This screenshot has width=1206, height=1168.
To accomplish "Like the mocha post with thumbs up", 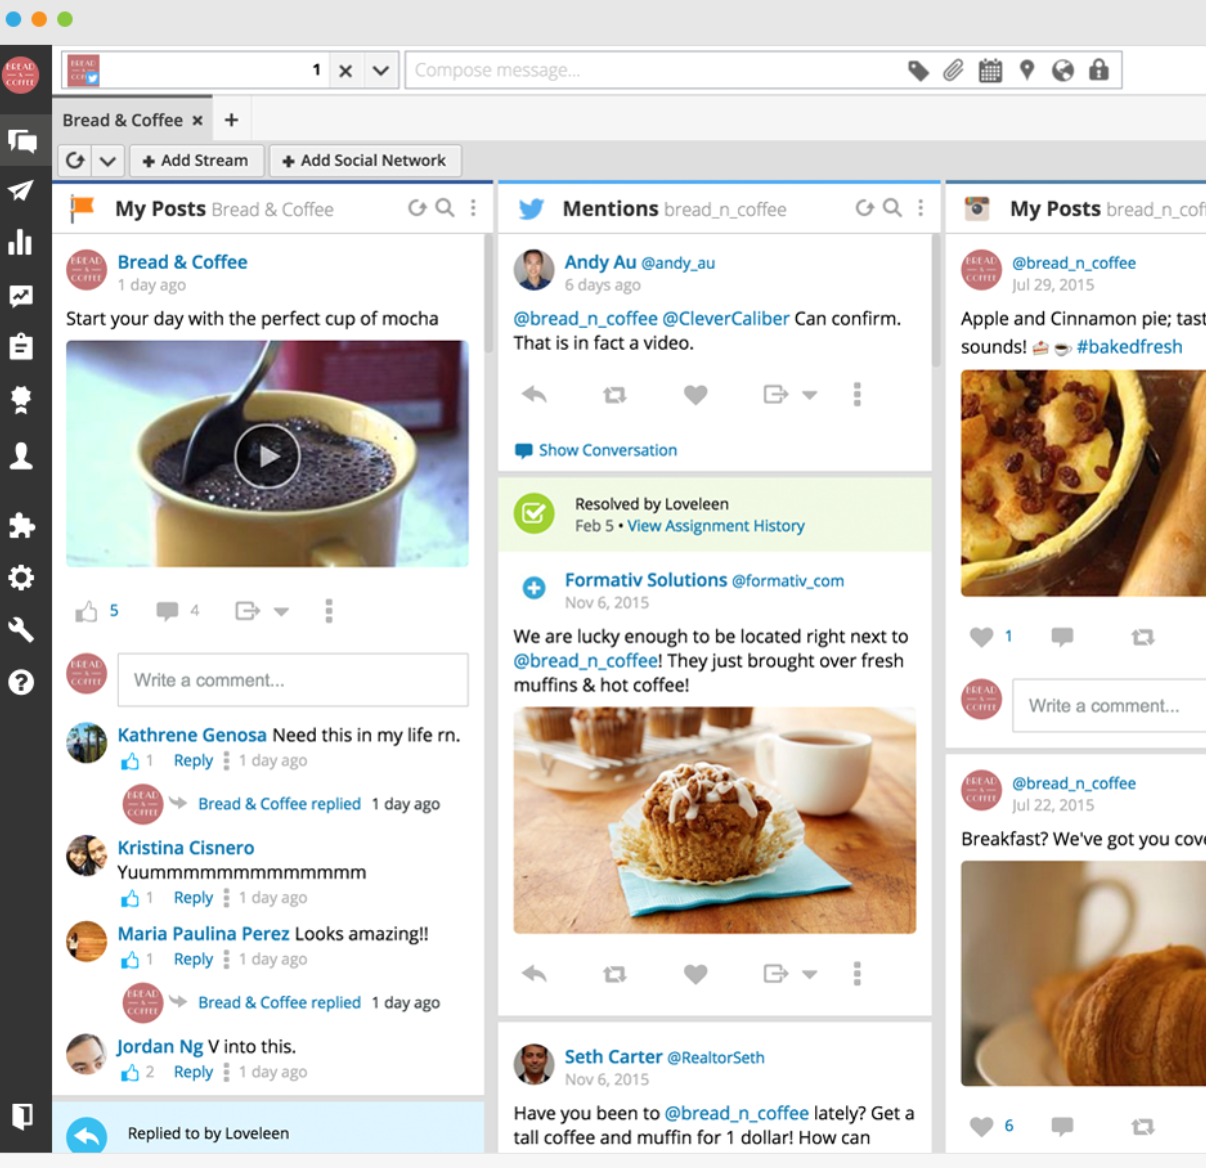I will [x=86, y=611].
